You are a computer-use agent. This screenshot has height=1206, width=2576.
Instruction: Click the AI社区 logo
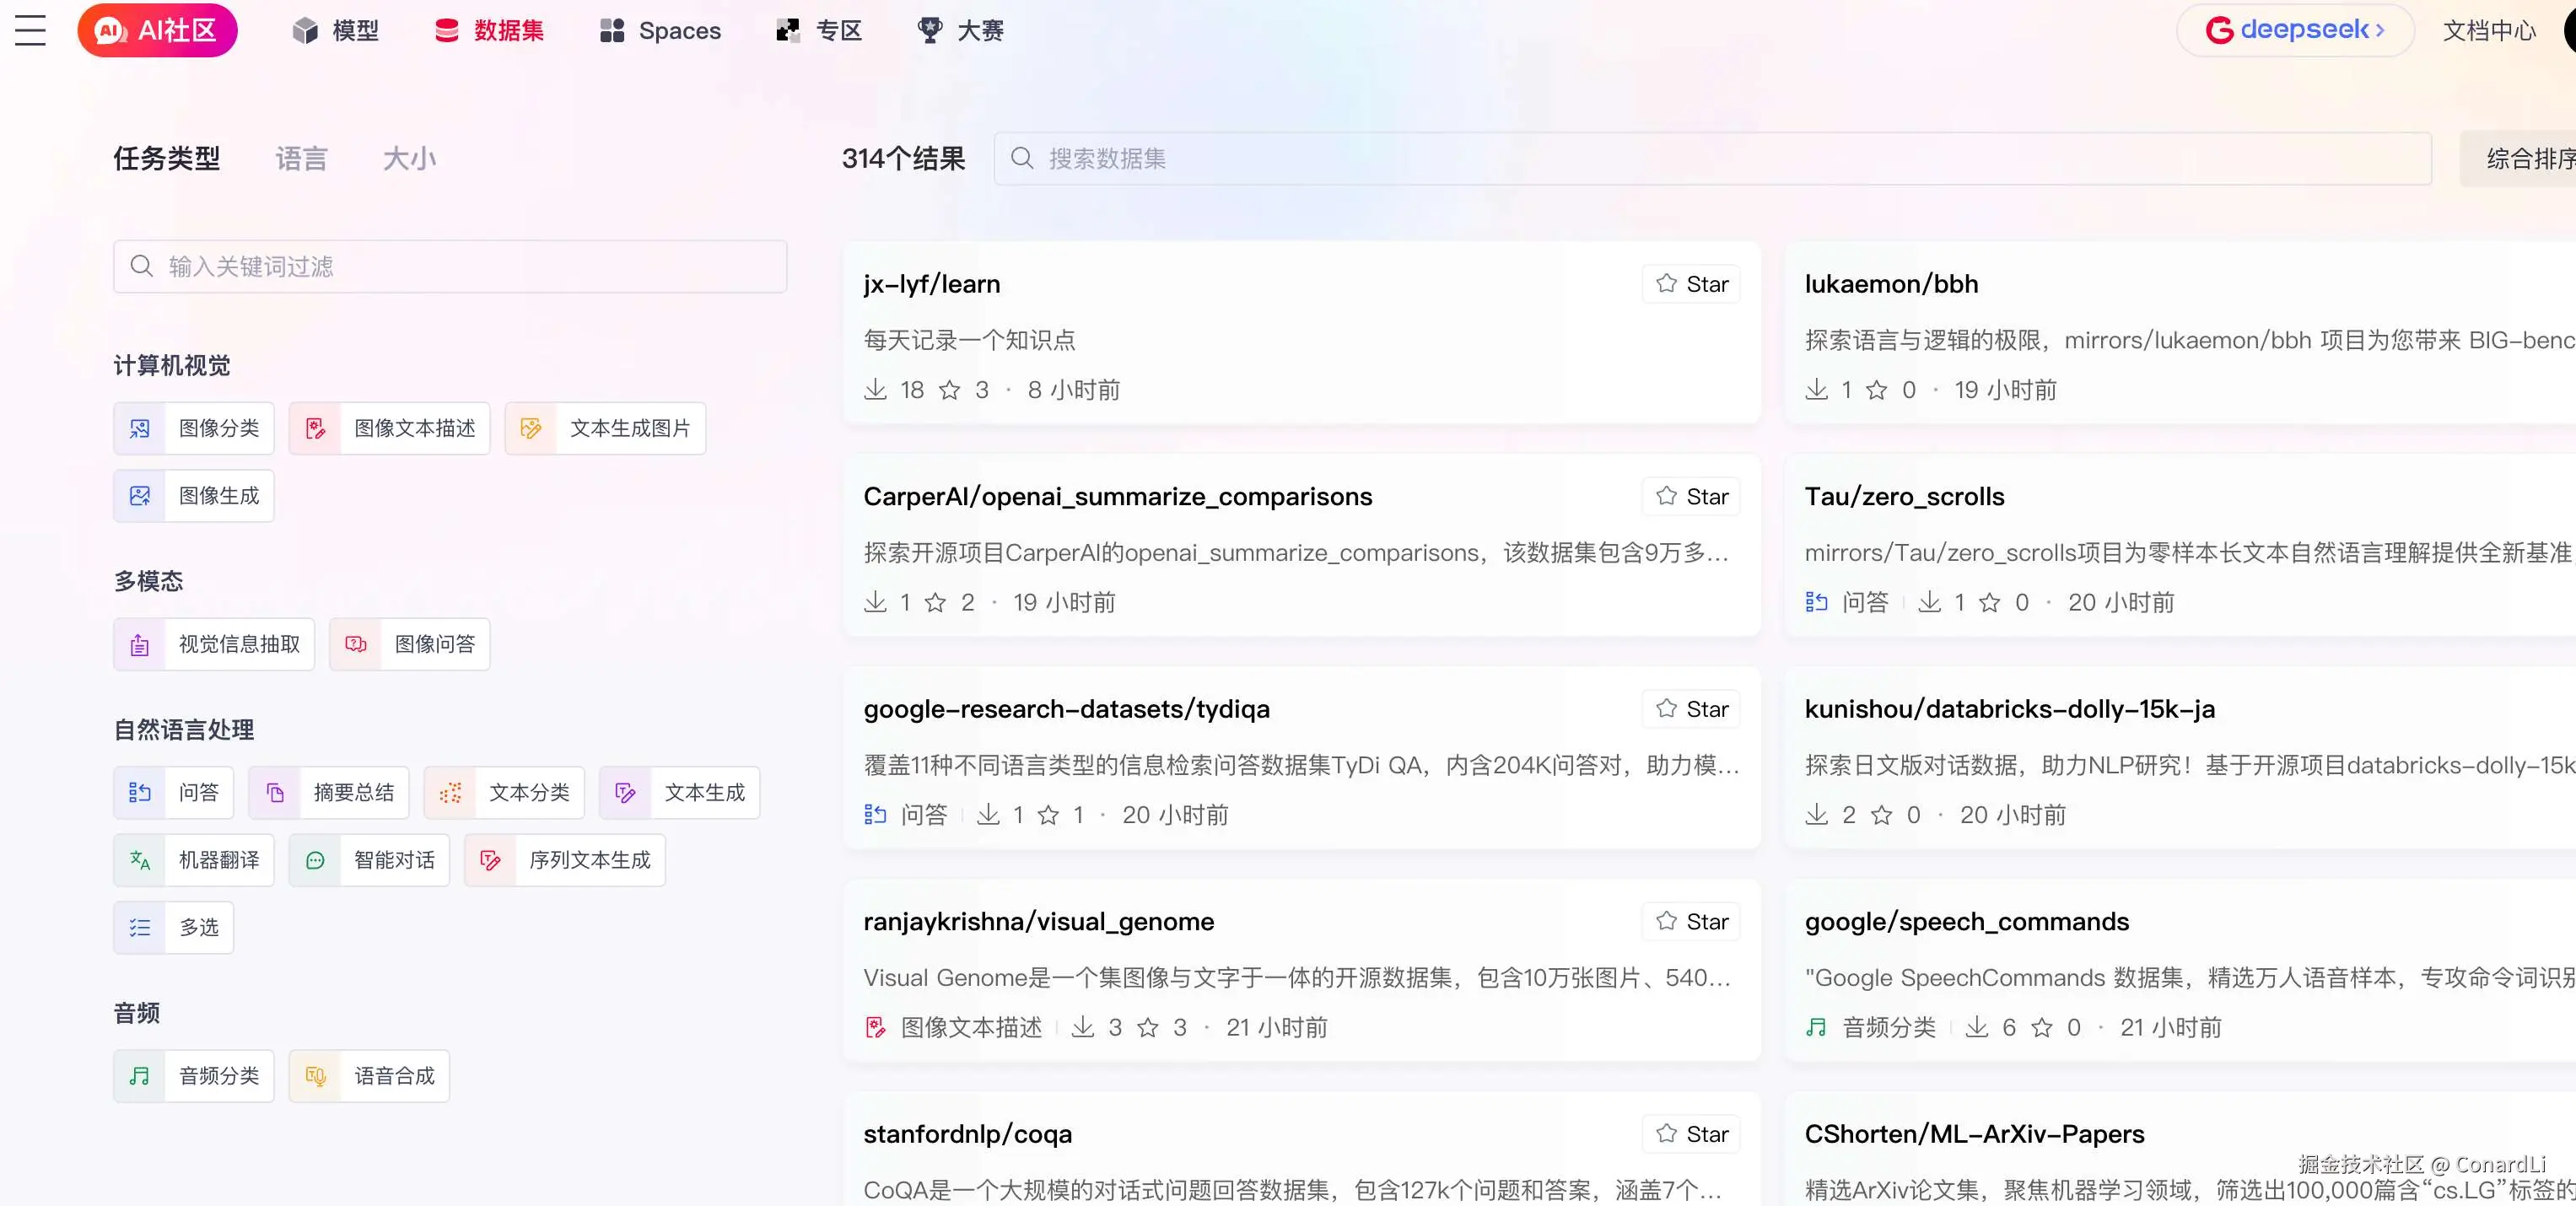pos(157,30)
